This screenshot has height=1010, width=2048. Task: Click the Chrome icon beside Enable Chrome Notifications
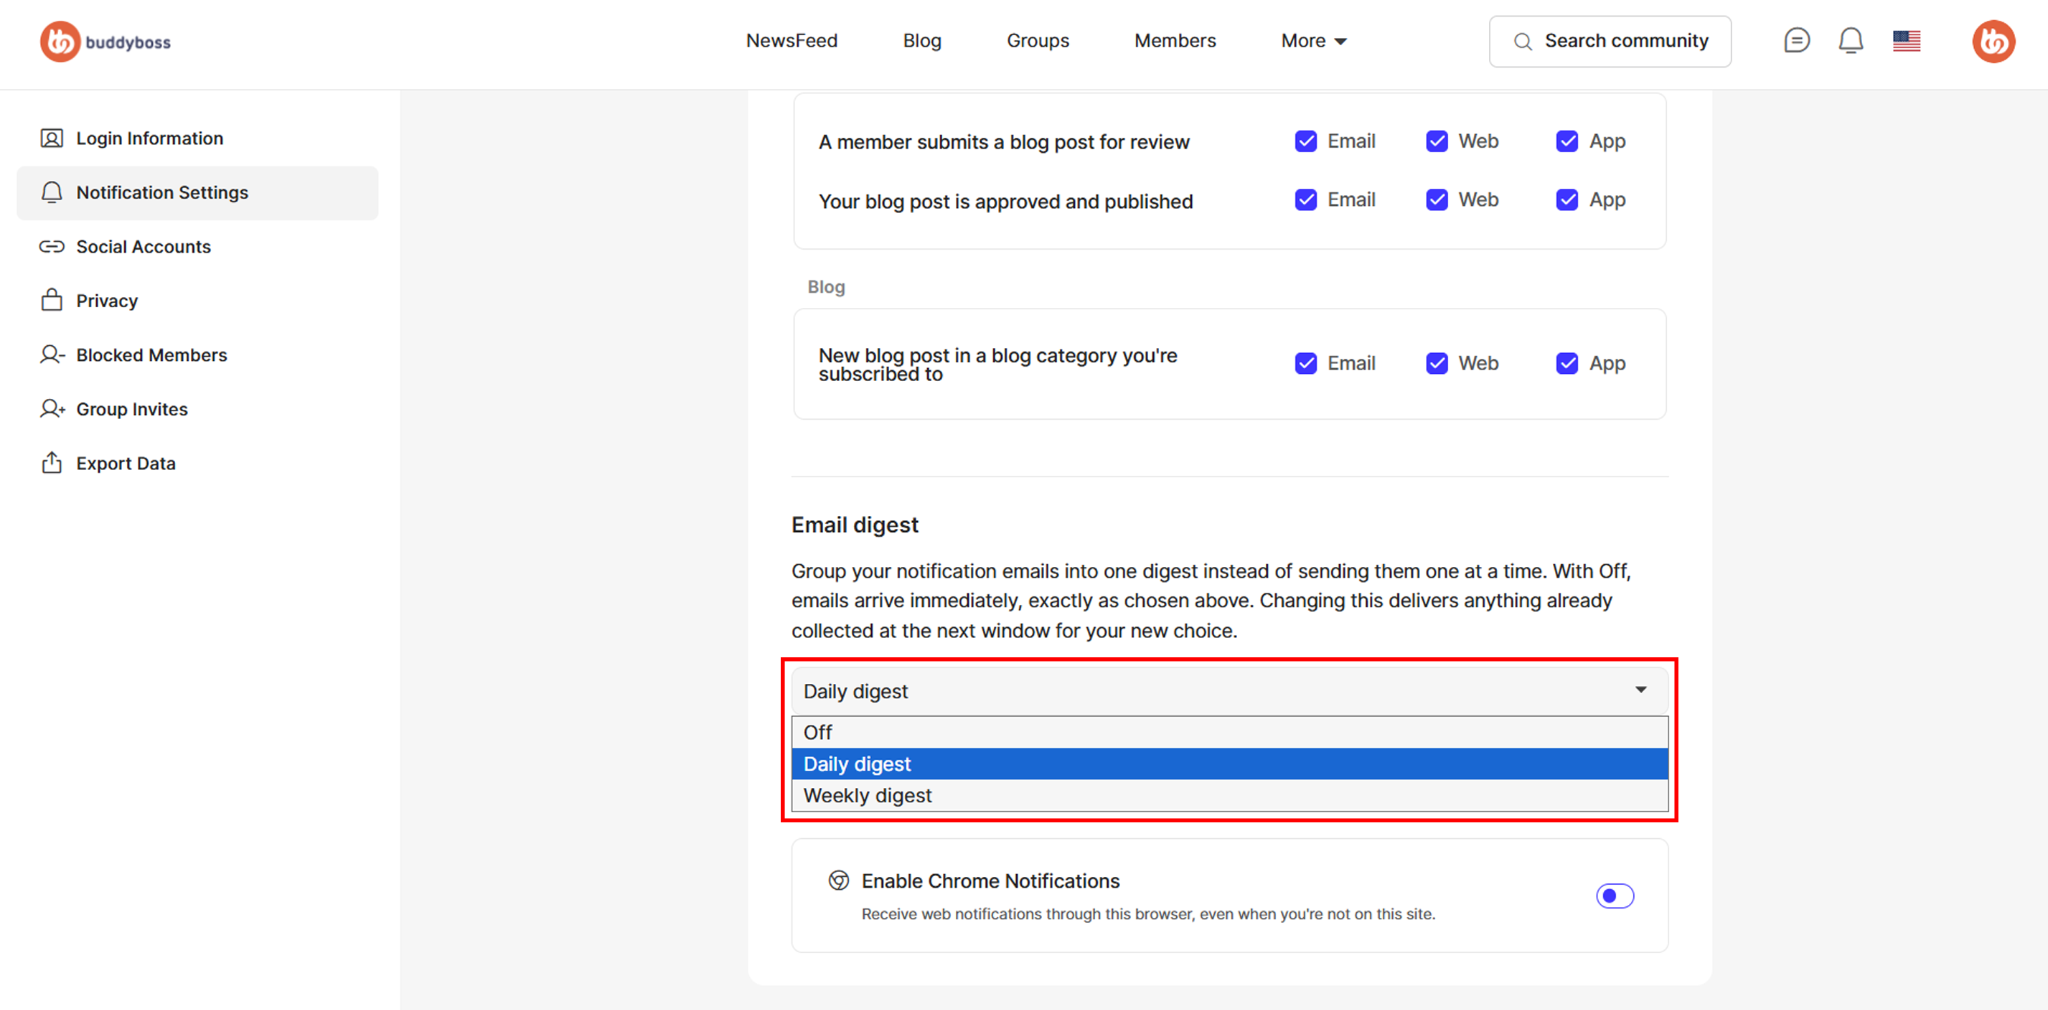click(x=839, y=880)
